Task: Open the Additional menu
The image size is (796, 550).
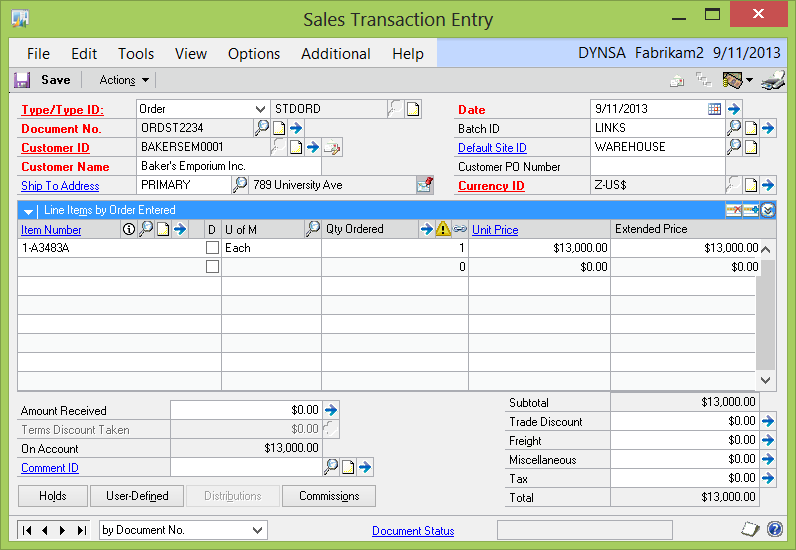Action: (336, 54)
